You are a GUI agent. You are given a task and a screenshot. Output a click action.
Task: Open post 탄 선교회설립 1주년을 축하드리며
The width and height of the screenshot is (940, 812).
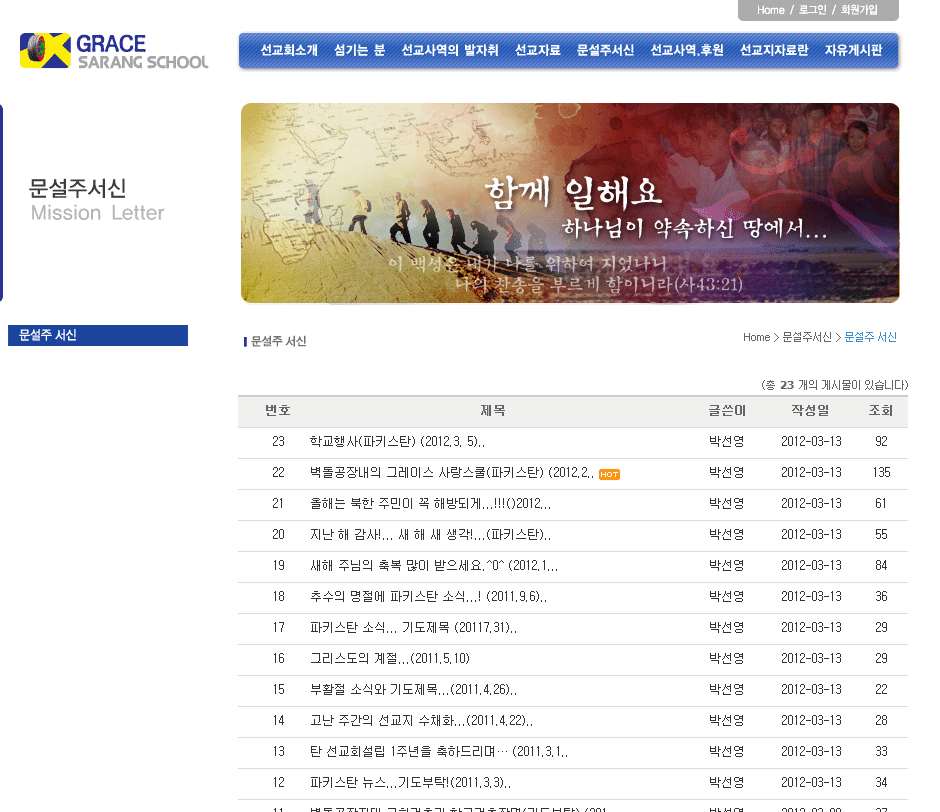coord(439,752)
